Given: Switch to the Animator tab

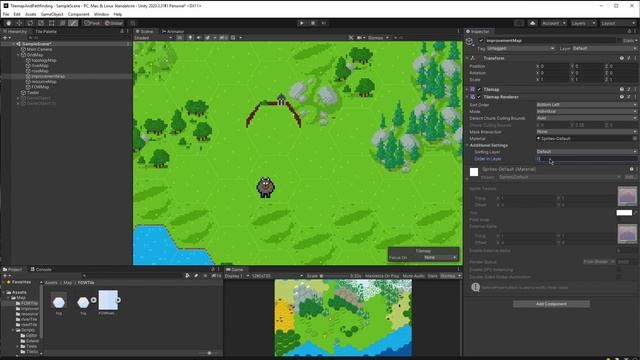Looking at the screenshot, I should tap(173, 31).
